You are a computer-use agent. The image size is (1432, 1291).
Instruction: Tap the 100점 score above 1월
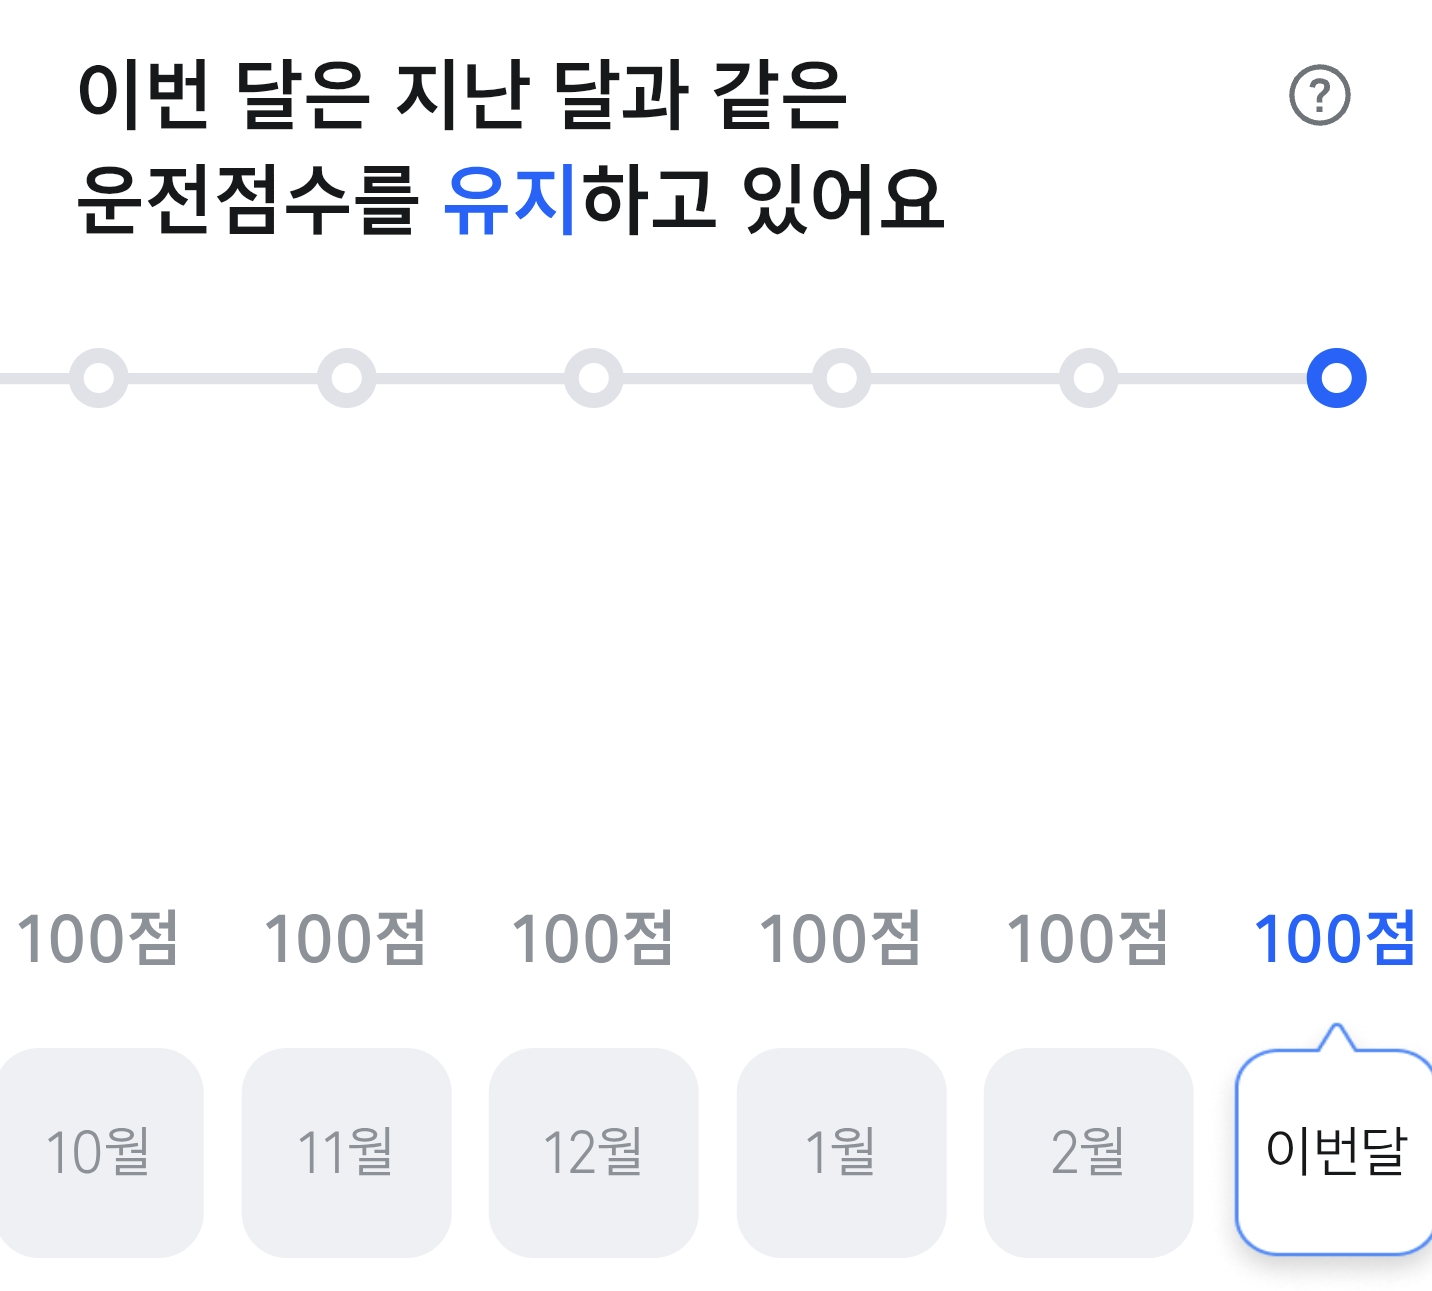coord(840,938)
